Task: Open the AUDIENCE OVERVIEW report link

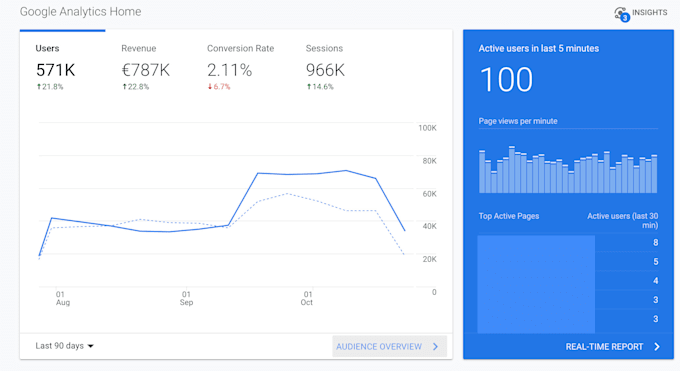Action: (x=389, y=346)
